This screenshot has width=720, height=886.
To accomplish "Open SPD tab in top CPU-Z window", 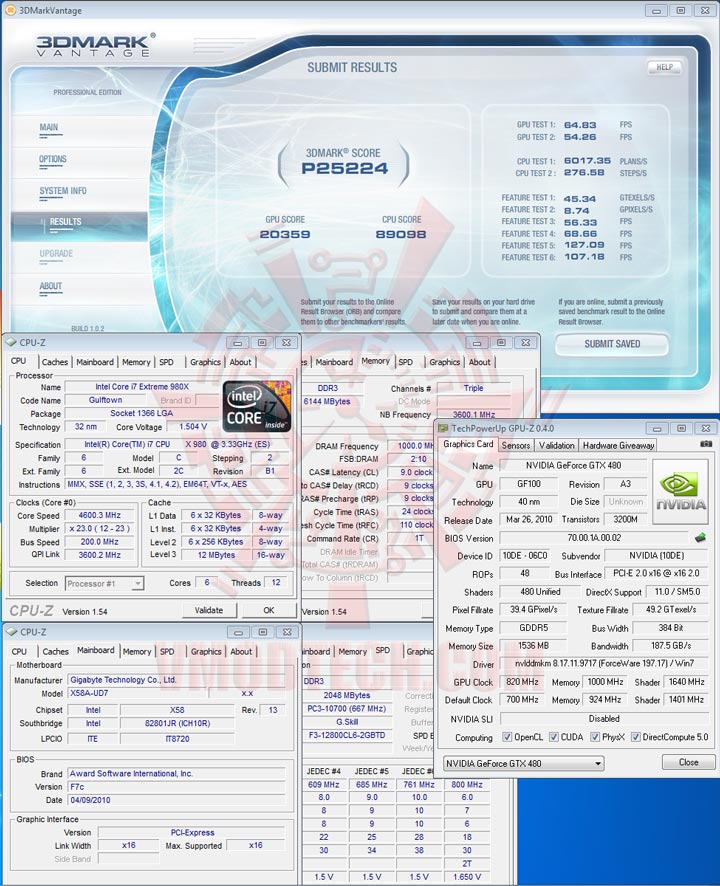I will pos(166,362).
